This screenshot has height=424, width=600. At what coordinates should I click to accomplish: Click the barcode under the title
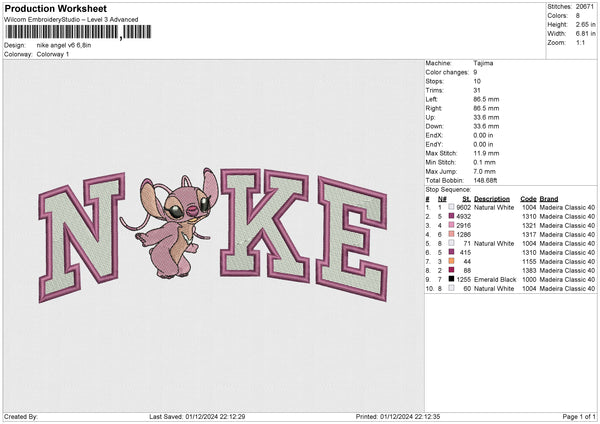point(78,32)
